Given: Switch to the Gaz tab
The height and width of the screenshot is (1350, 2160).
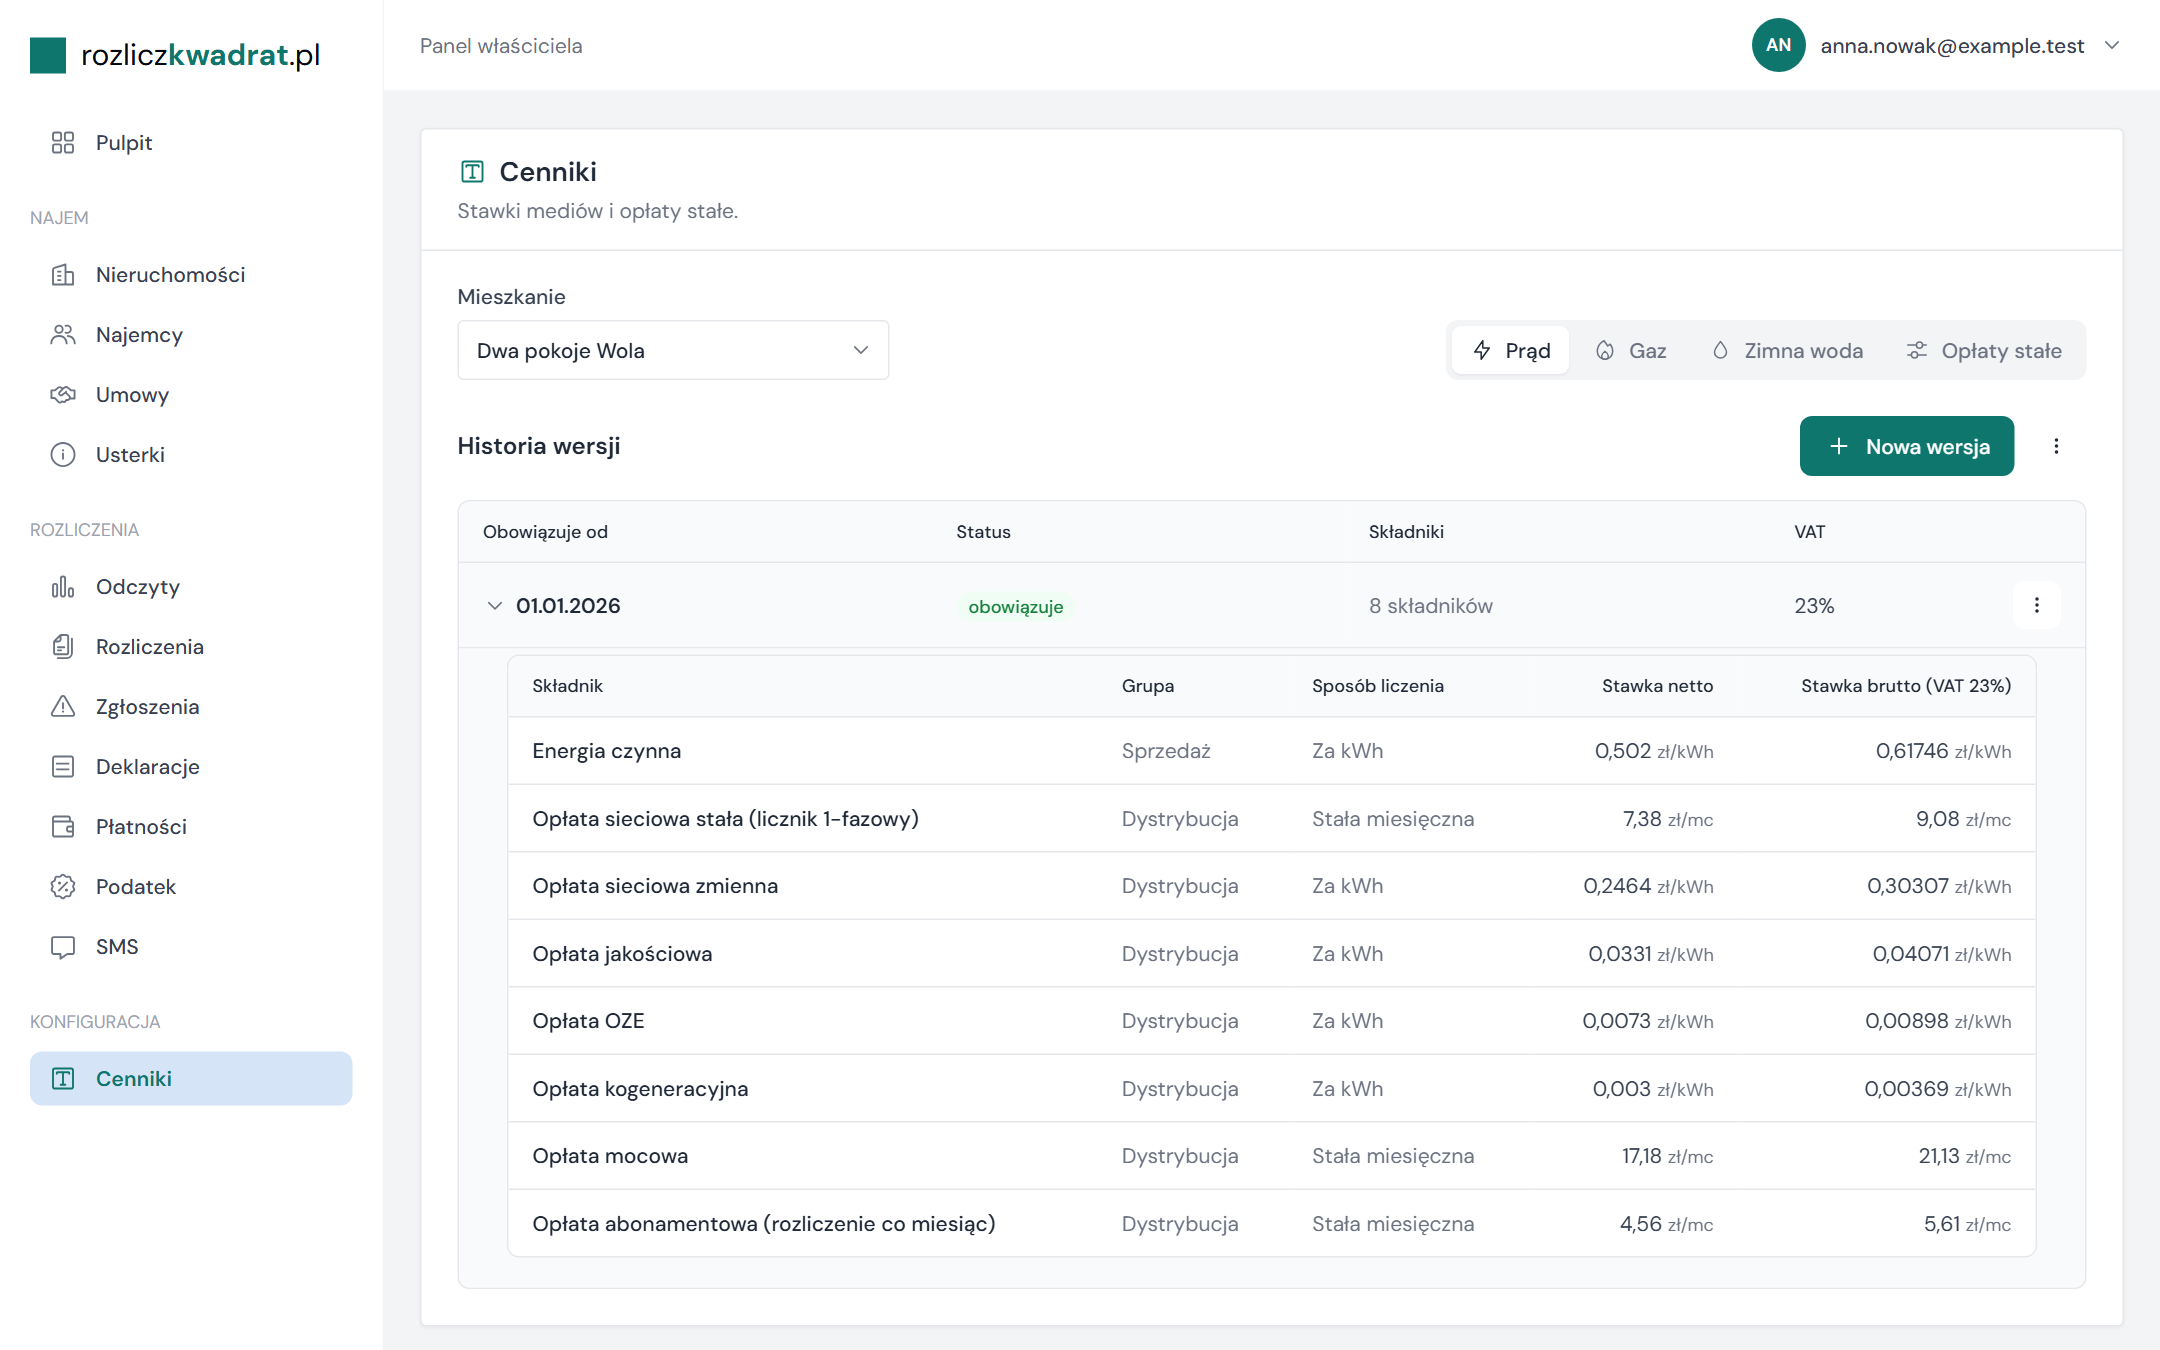Looking at the screenshot, I should (1630, 350).
